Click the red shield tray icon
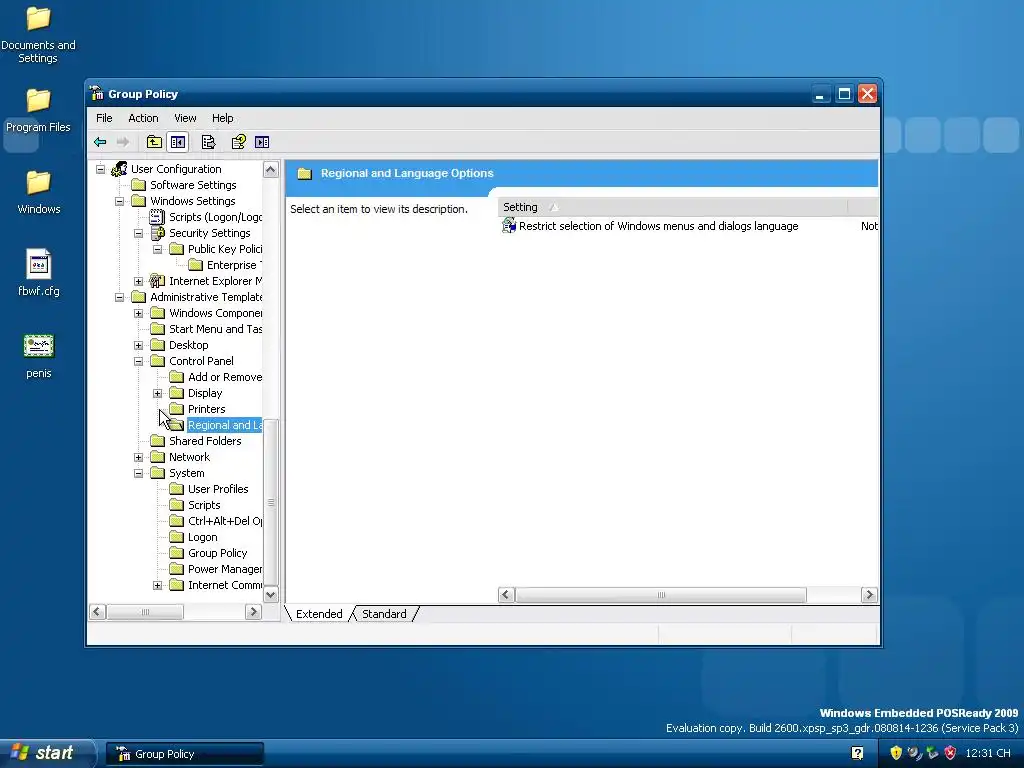 950,753
